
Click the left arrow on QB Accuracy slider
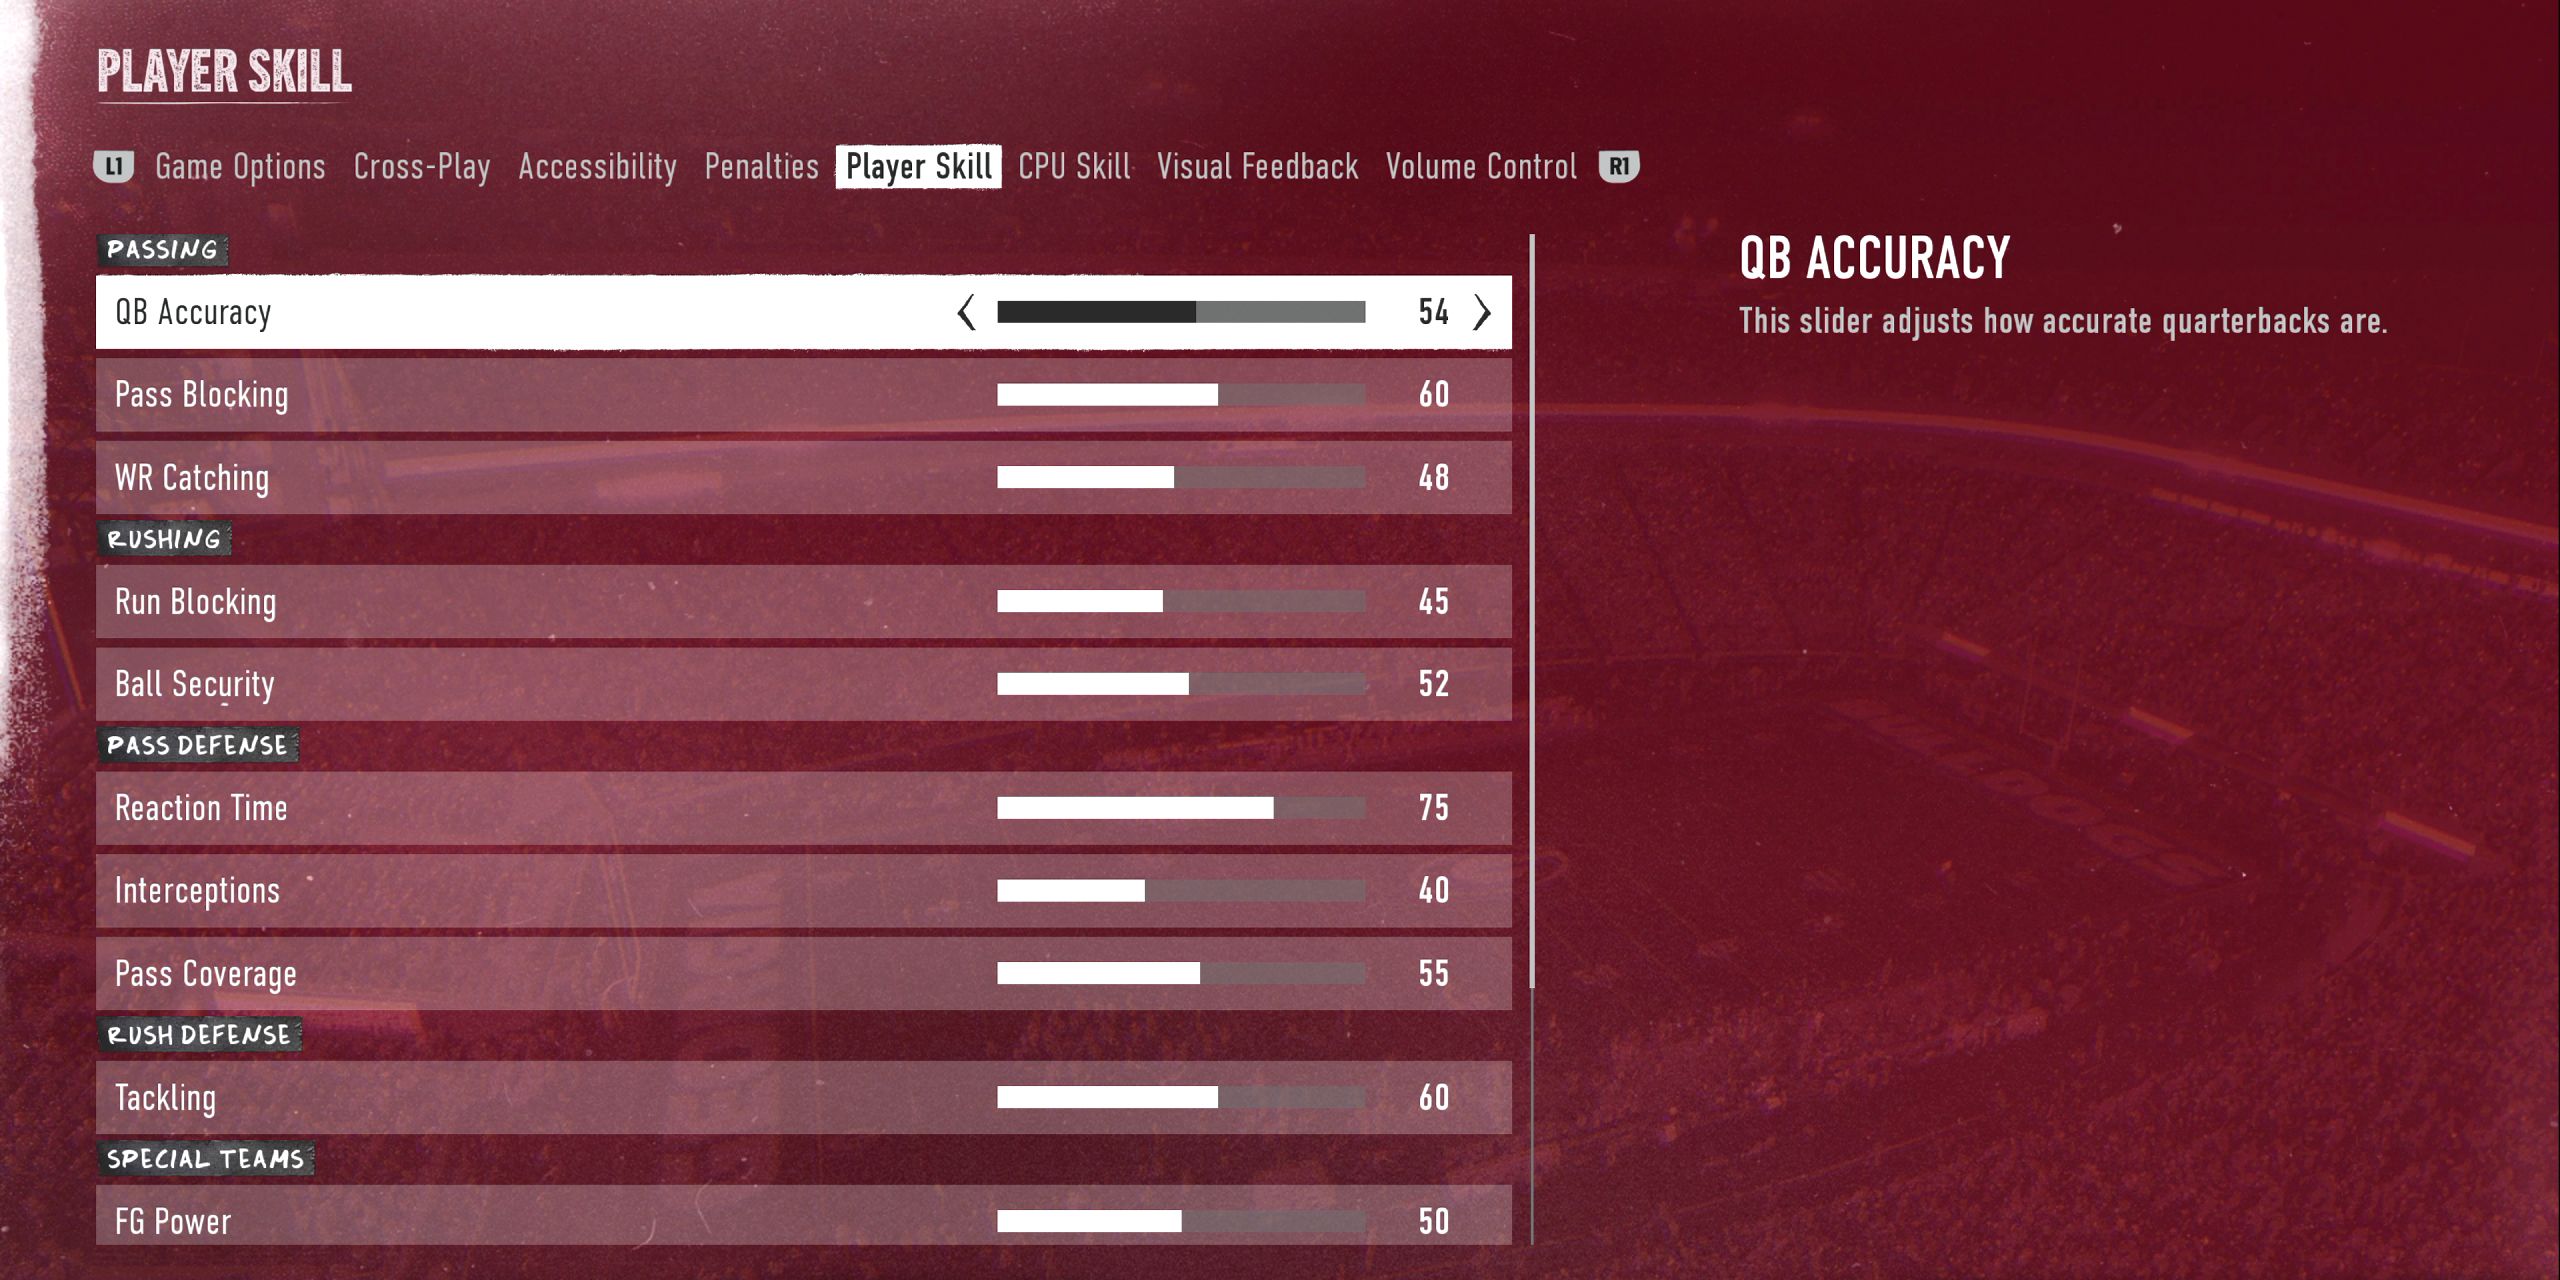pos(965,315)
